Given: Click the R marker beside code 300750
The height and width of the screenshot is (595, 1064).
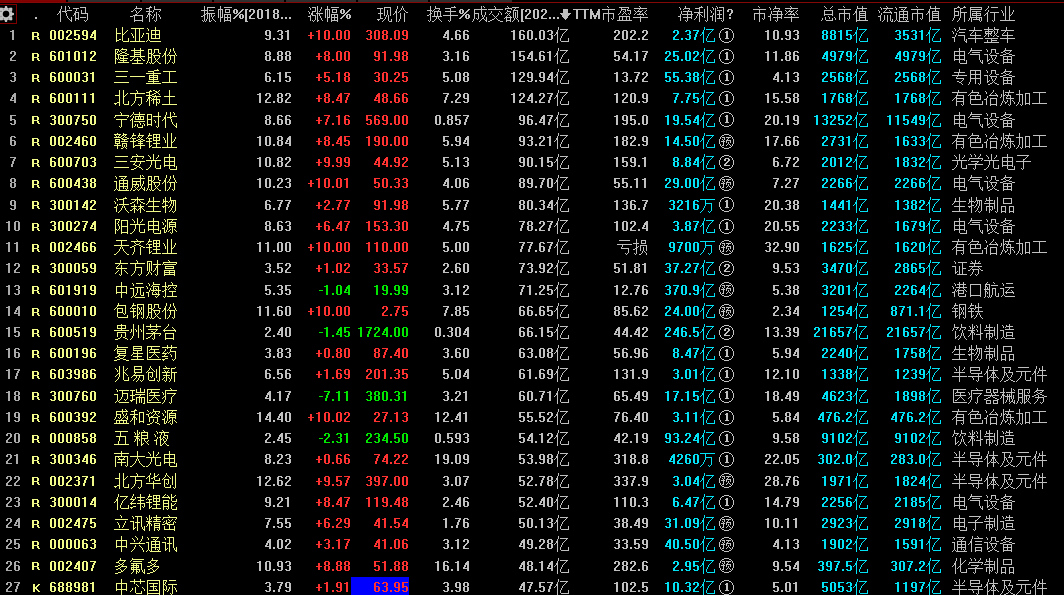Looking at the screenshot, I should pos(35,121).
